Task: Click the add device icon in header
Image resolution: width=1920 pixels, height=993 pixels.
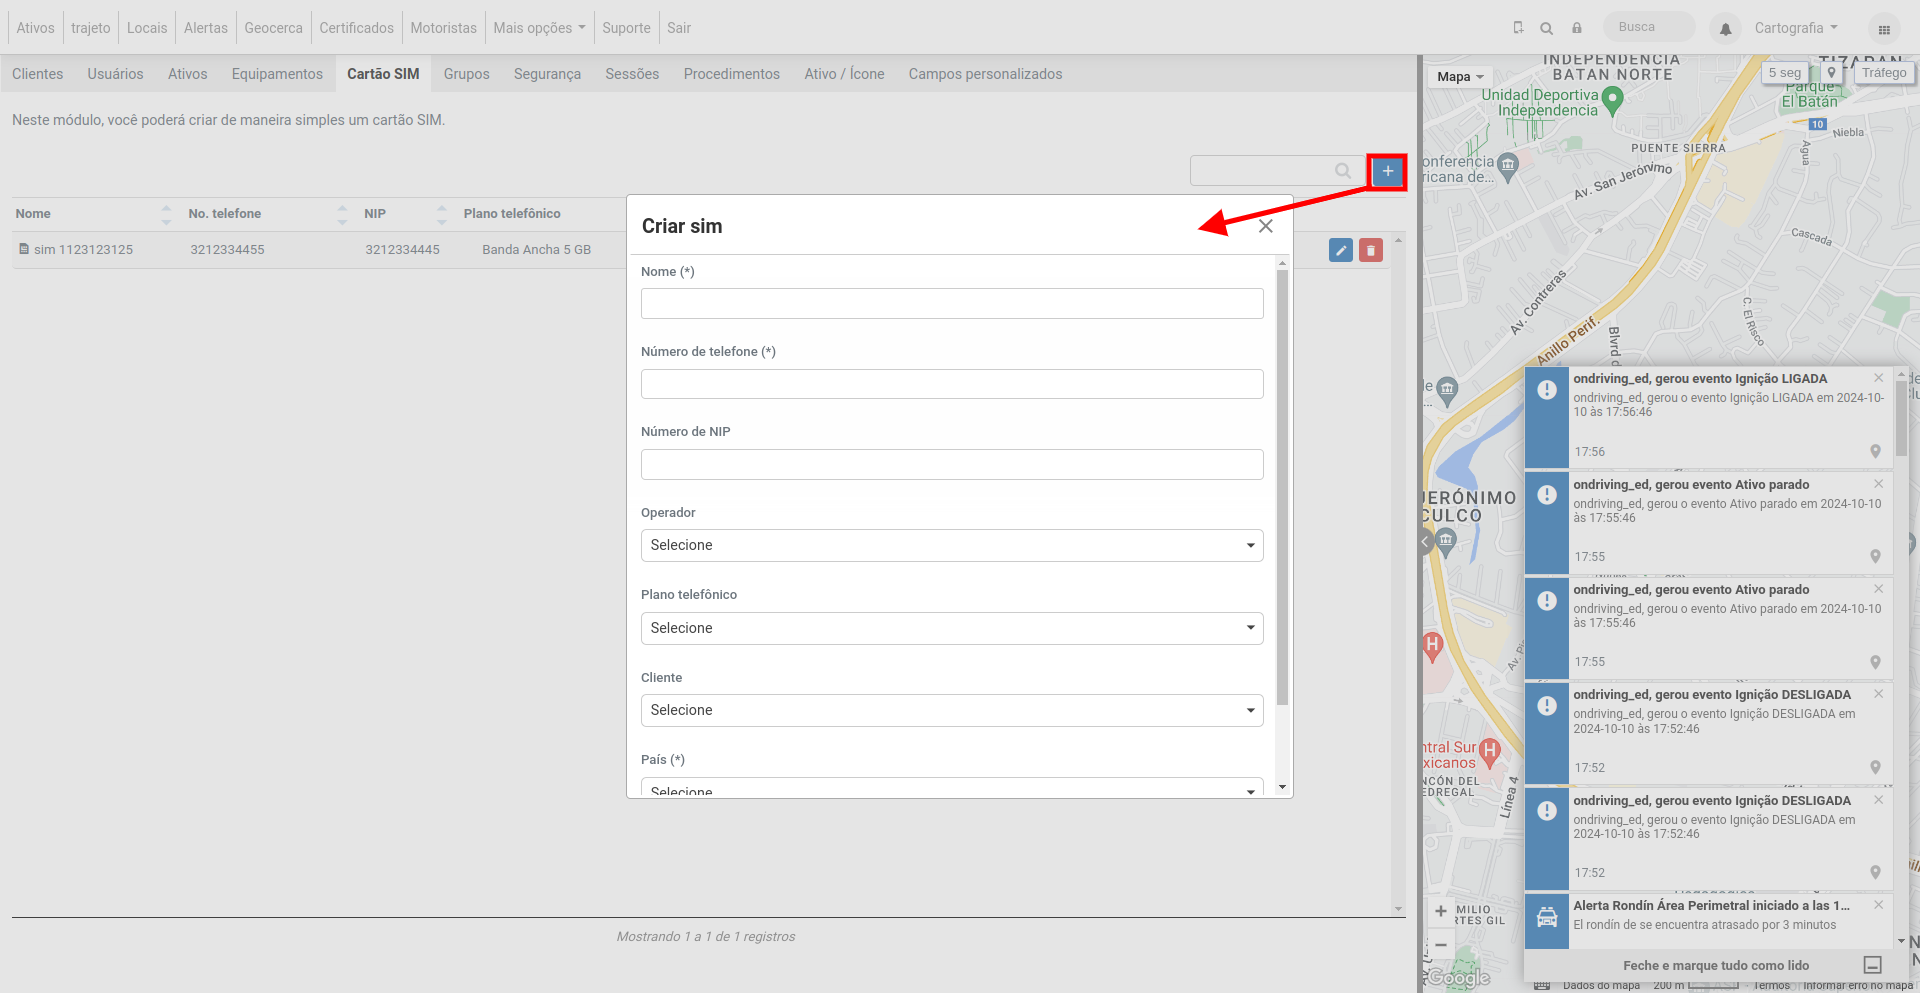Action: point(1518,28)
